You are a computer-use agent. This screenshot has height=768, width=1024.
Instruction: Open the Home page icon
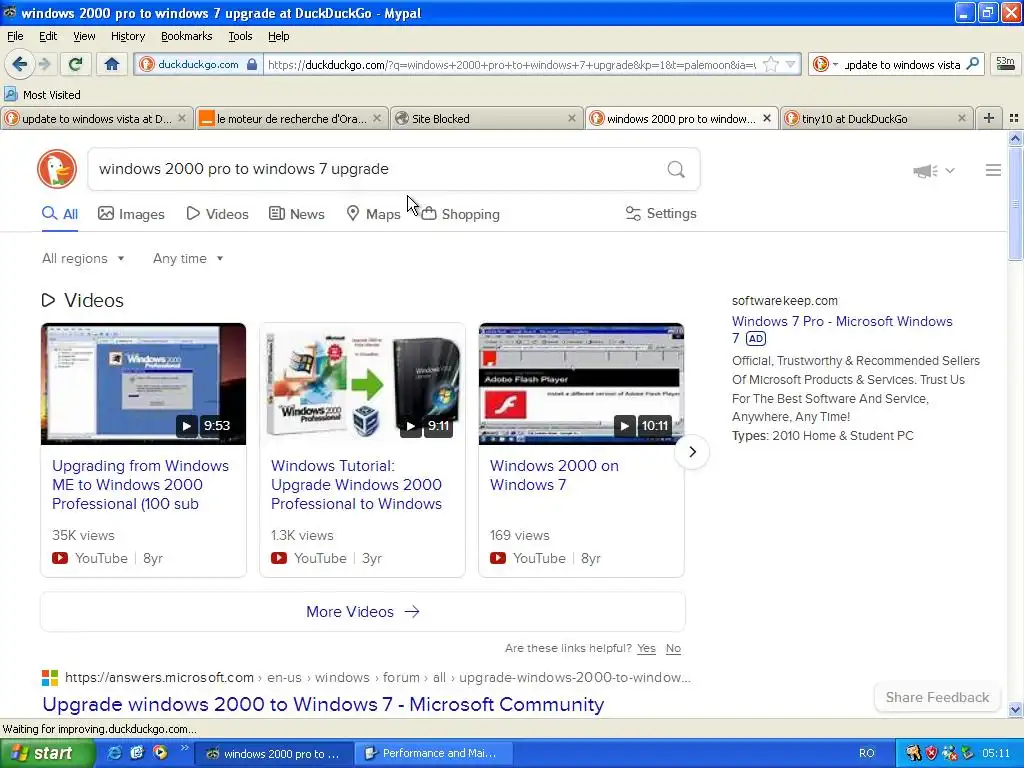click(112, 64)
